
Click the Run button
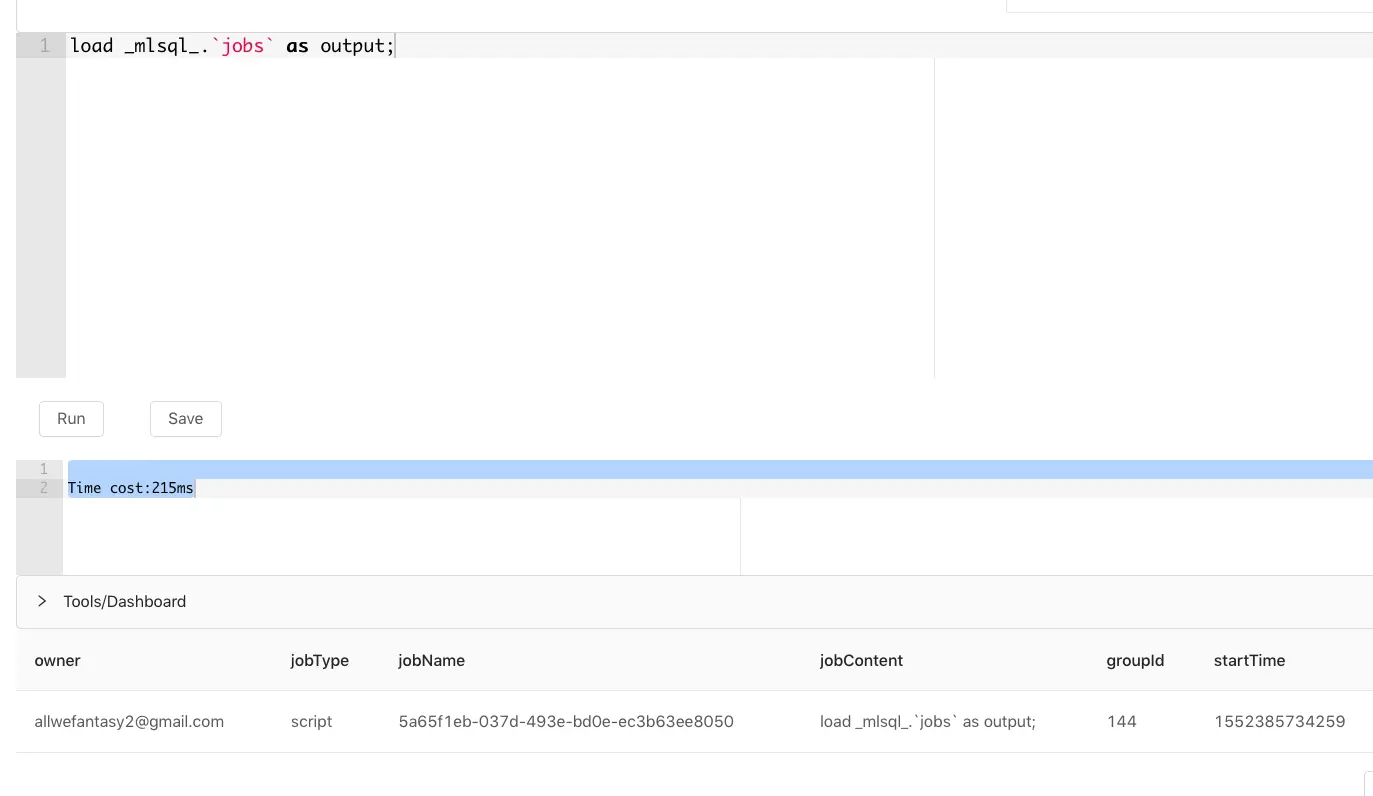71,419
